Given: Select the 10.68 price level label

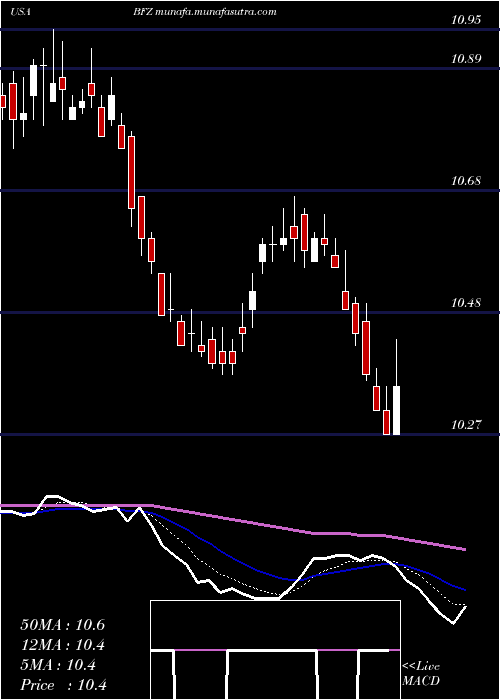Looking at the screenshot, I should [x=466, y=181].
